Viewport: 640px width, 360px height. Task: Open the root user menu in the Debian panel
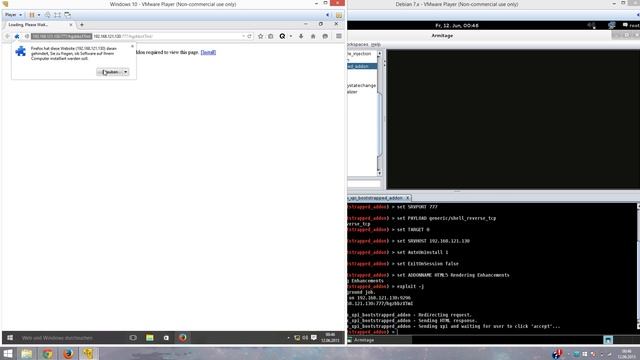[631, 25]
